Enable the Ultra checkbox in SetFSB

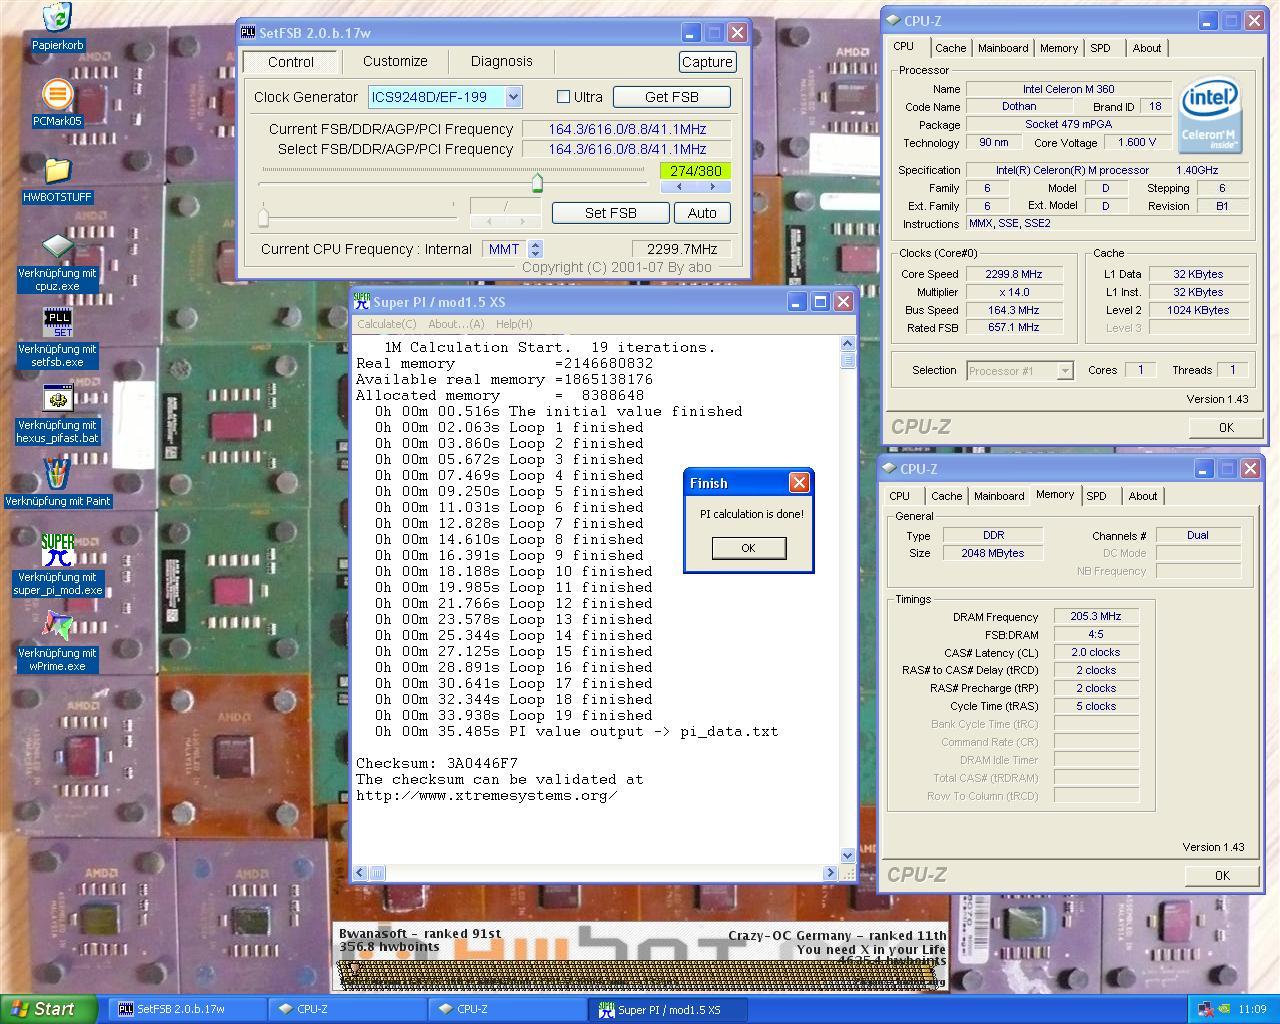pyautogui.click(x=563, y=97)
